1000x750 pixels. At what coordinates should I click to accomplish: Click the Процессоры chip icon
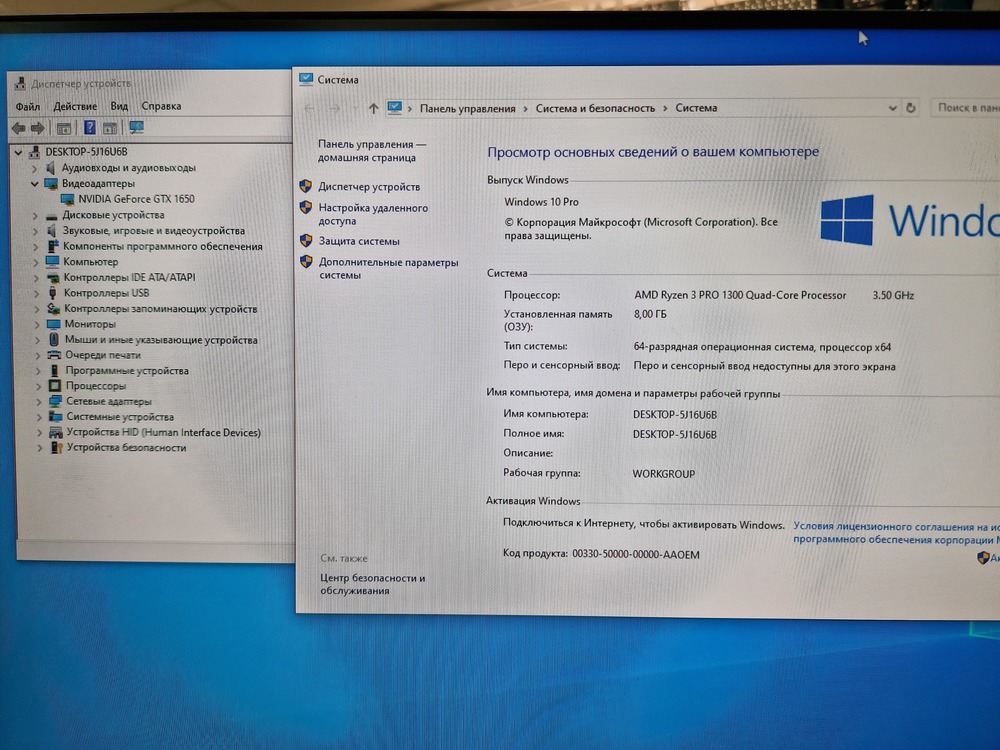(x=55, y=386)
